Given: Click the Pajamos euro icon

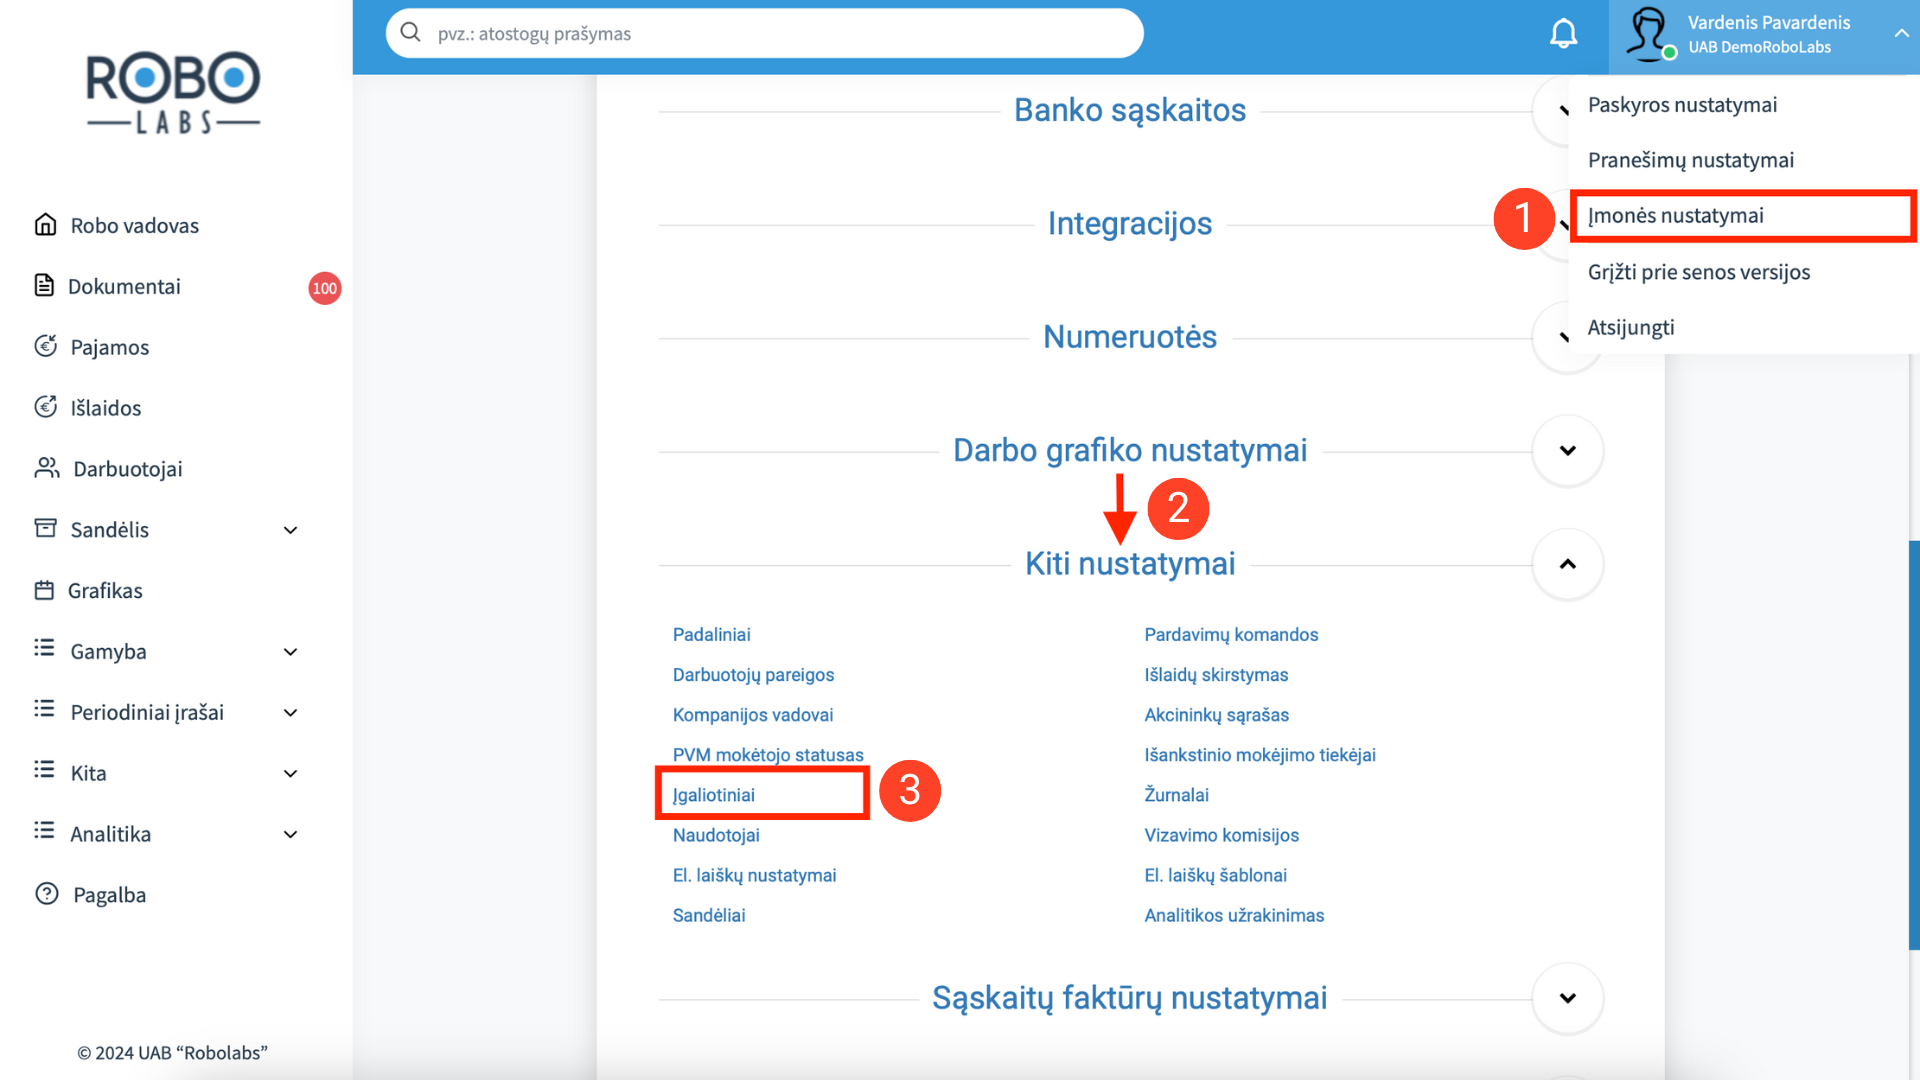Looking at the screenshot, I should [45, 346].
